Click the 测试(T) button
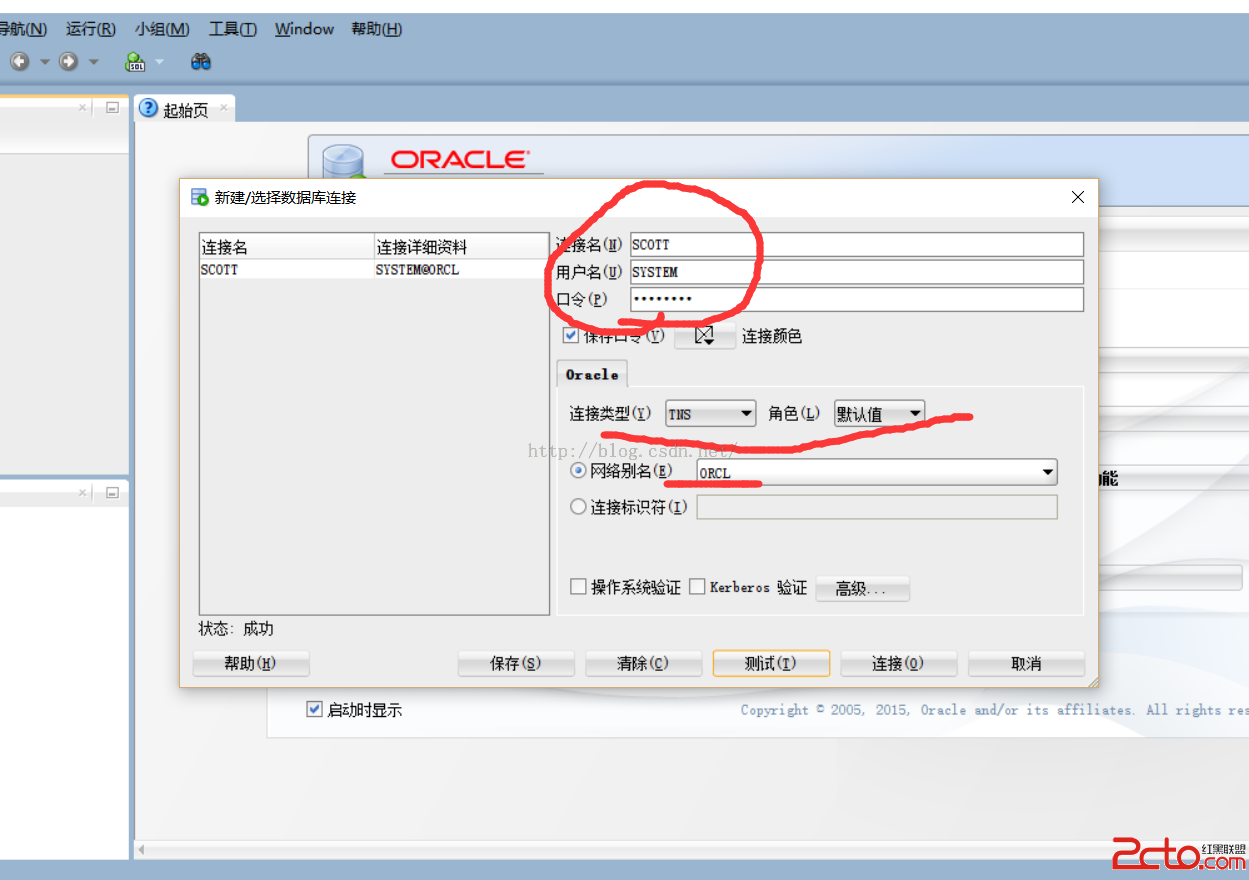The height and width of the screenshot is (880, 1249). click(x=771, y=663)
